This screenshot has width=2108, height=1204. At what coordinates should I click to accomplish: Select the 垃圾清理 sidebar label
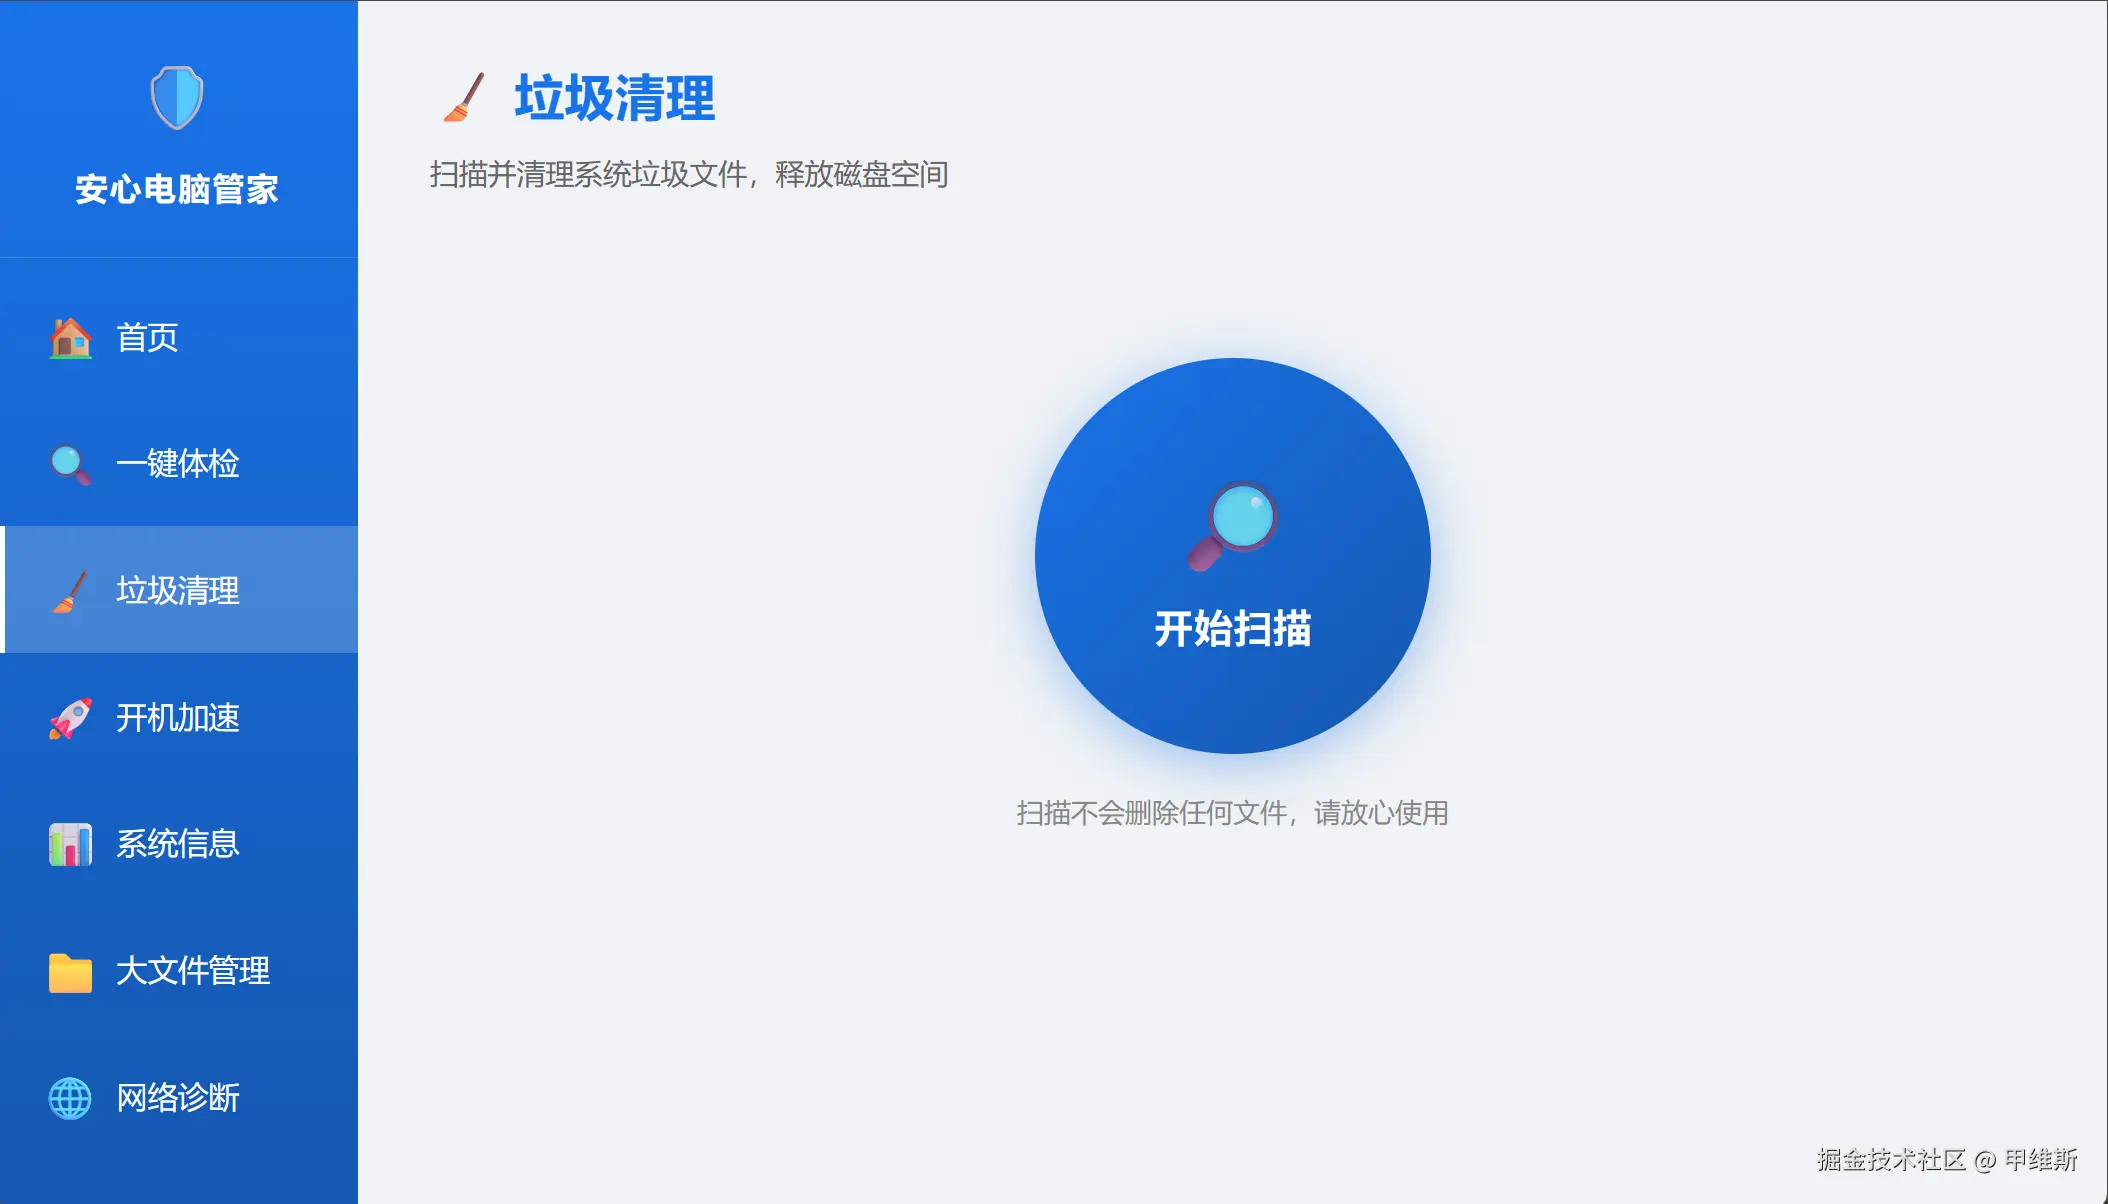pos(178,591)
